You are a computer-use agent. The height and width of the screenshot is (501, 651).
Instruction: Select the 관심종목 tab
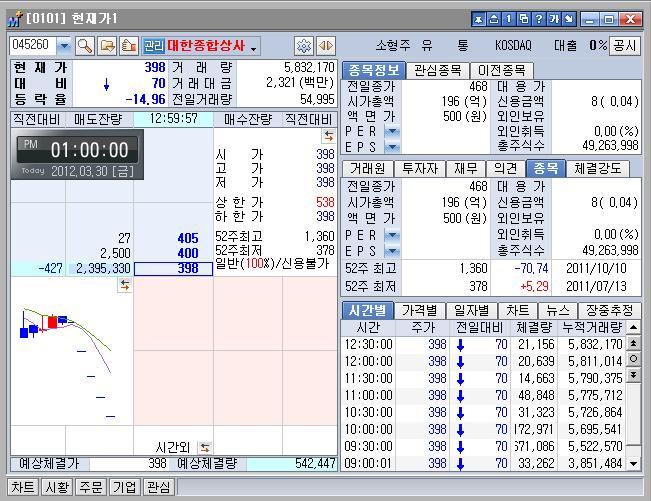pos(438,70)
